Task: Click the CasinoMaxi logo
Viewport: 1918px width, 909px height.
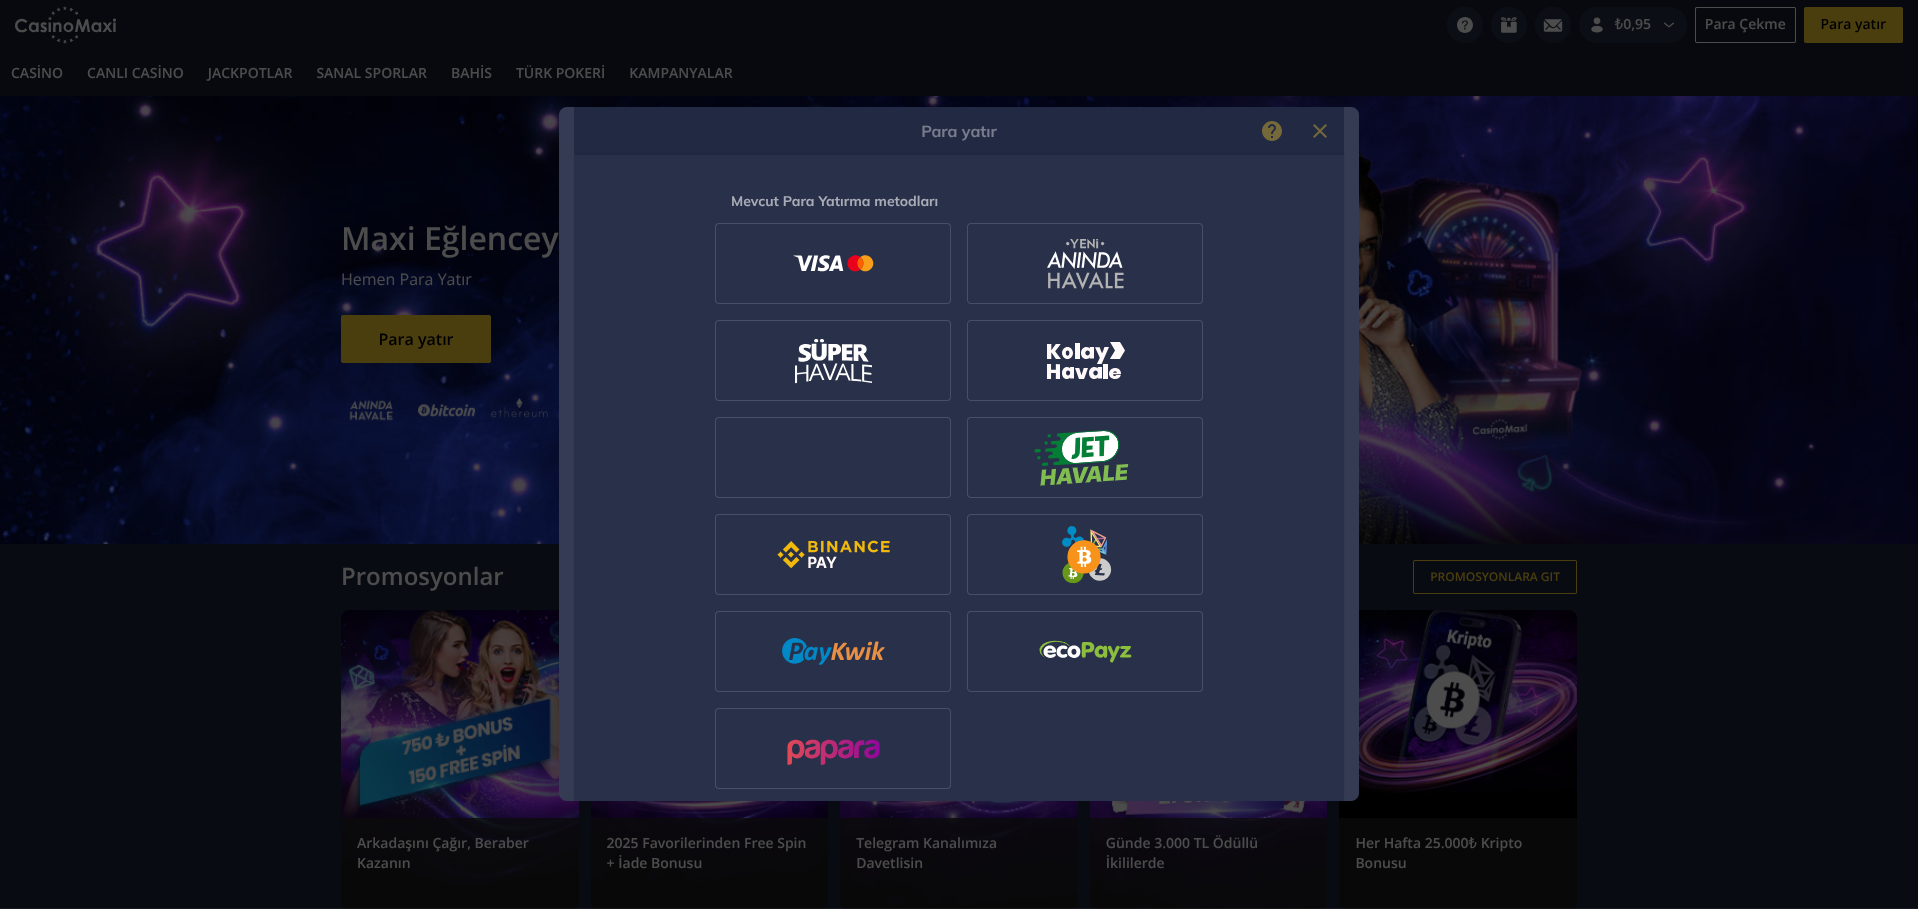Action: click(x=65, y=25)
